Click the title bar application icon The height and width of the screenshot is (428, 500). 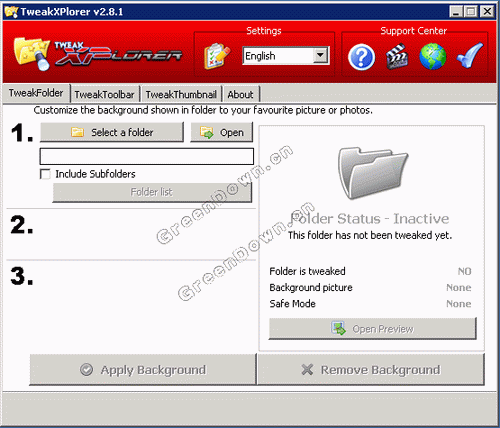pos(11,12)
